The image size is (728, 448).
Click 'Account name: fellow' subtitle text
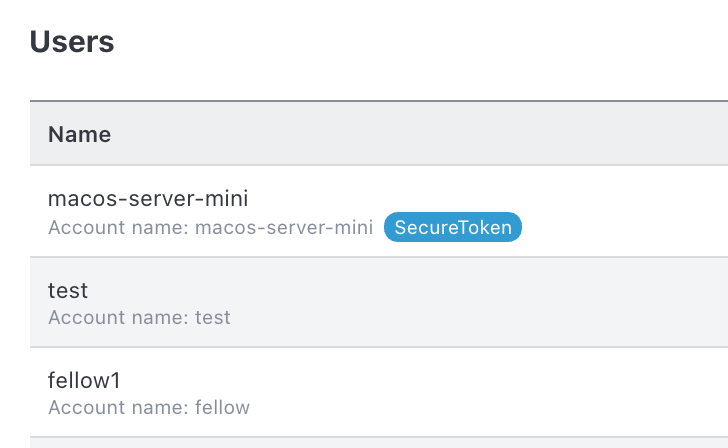[x=149, y=407]
